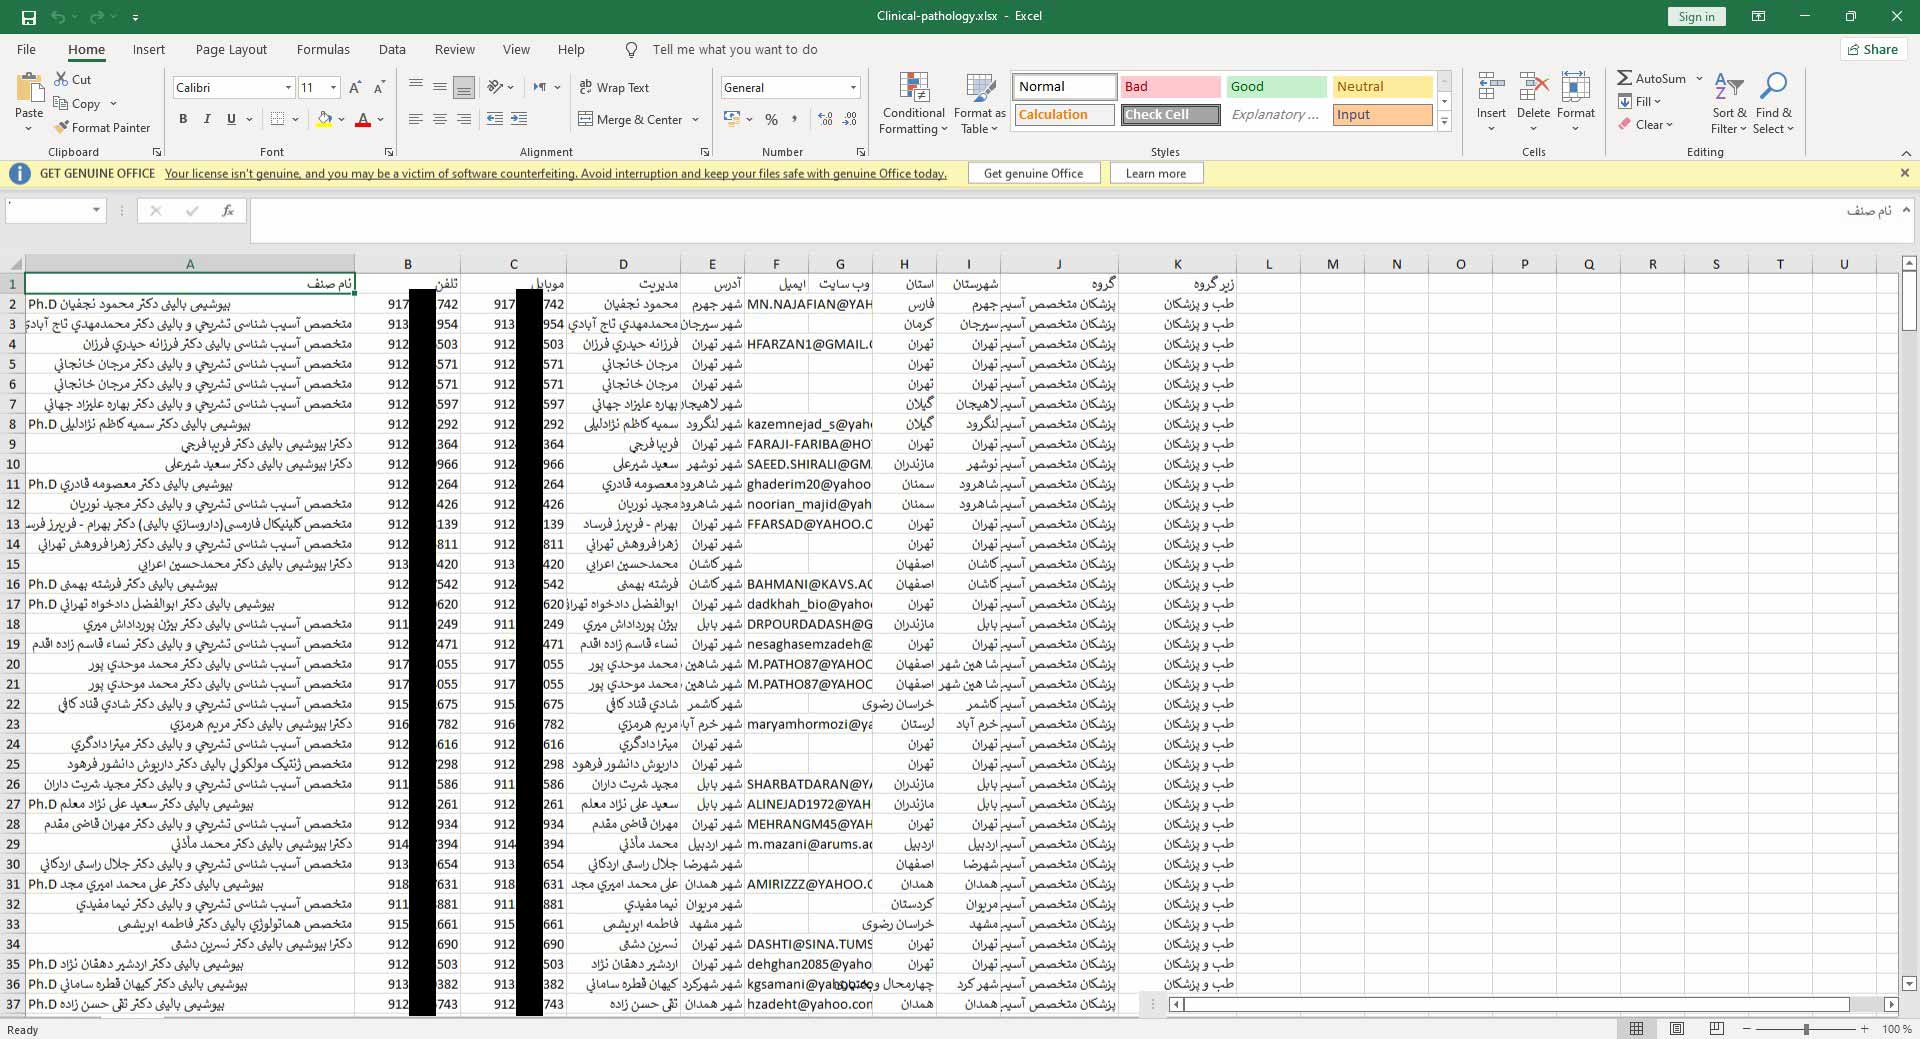This screenshot has width=1920, height=1039.
Task: Click the zoom slider in status bar
Action: 1806,1029
